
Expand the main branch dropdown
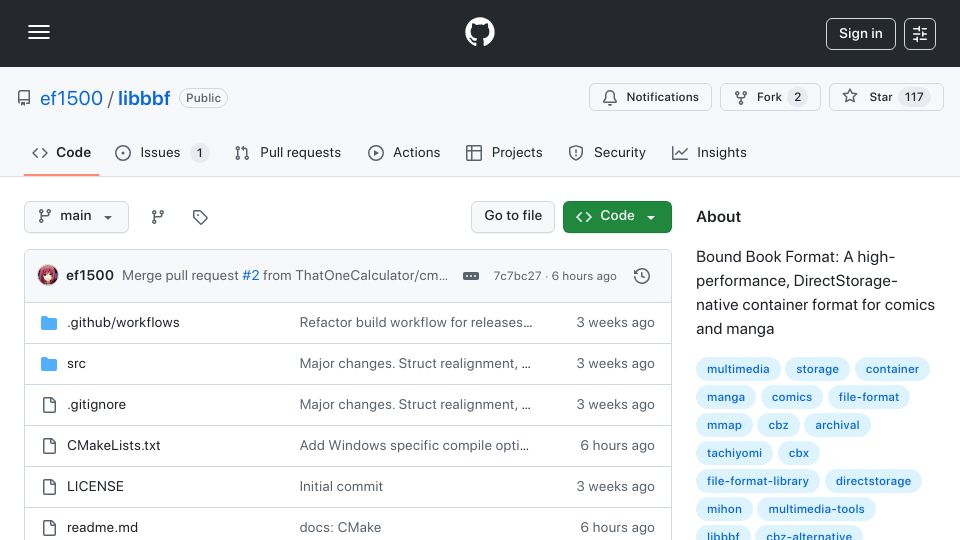(x=77, y=217)
